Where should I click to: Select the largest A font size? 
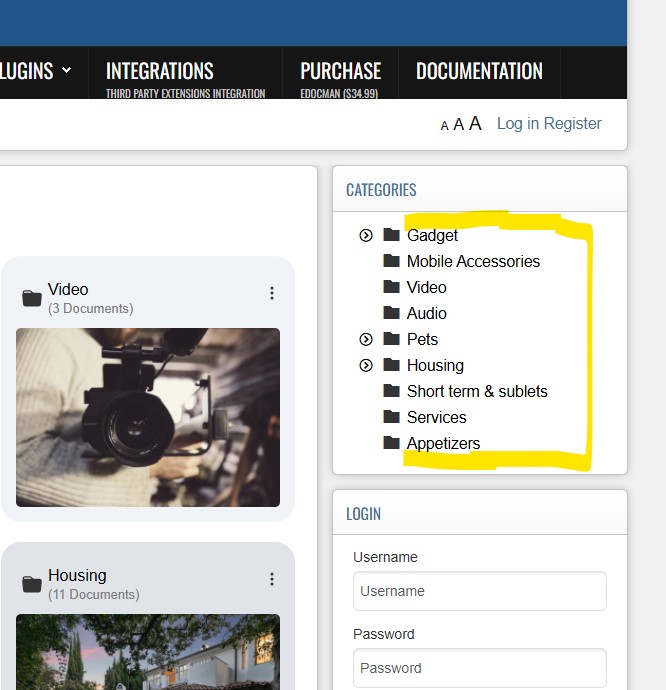pyautogui.click(x=475, y=123)
